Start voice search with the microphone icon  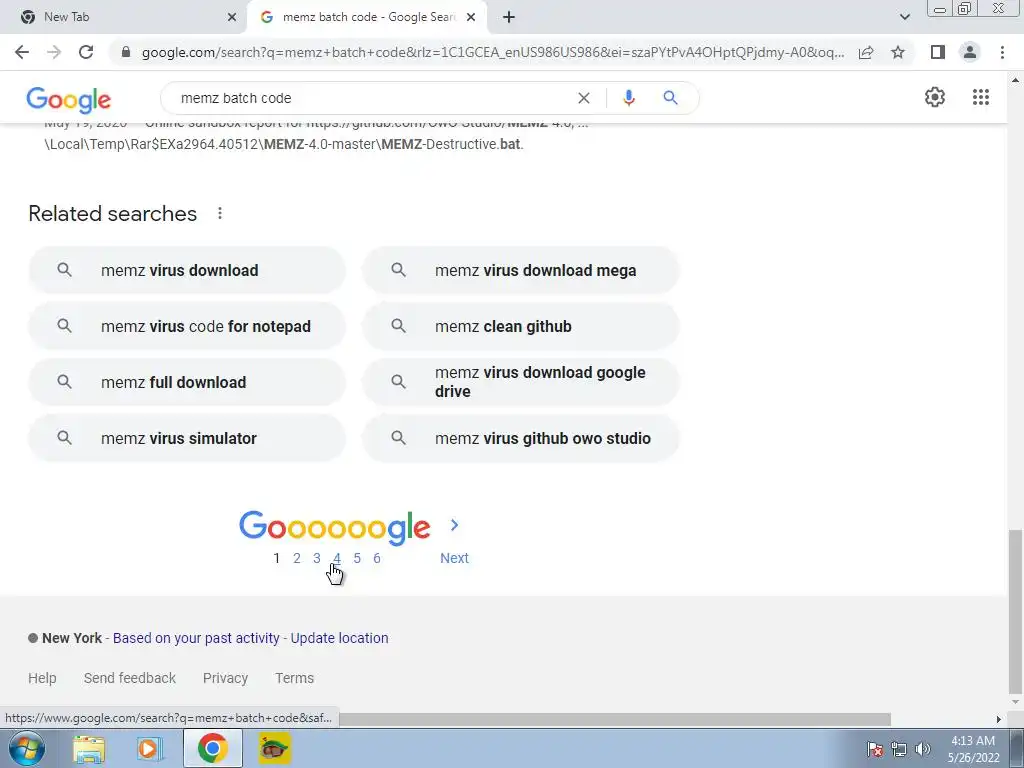(628, 98)
